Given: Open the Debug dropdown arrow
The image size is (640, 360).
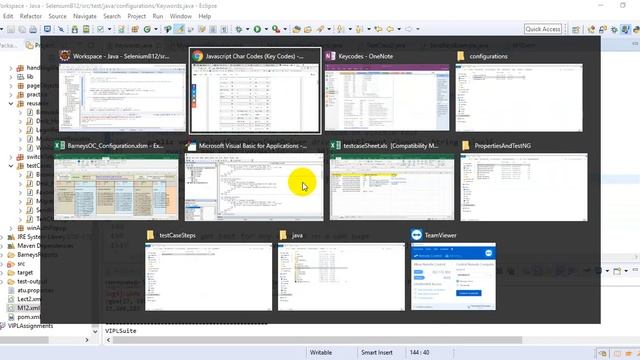Looking at the screenshot, I should tap(247, 29).
